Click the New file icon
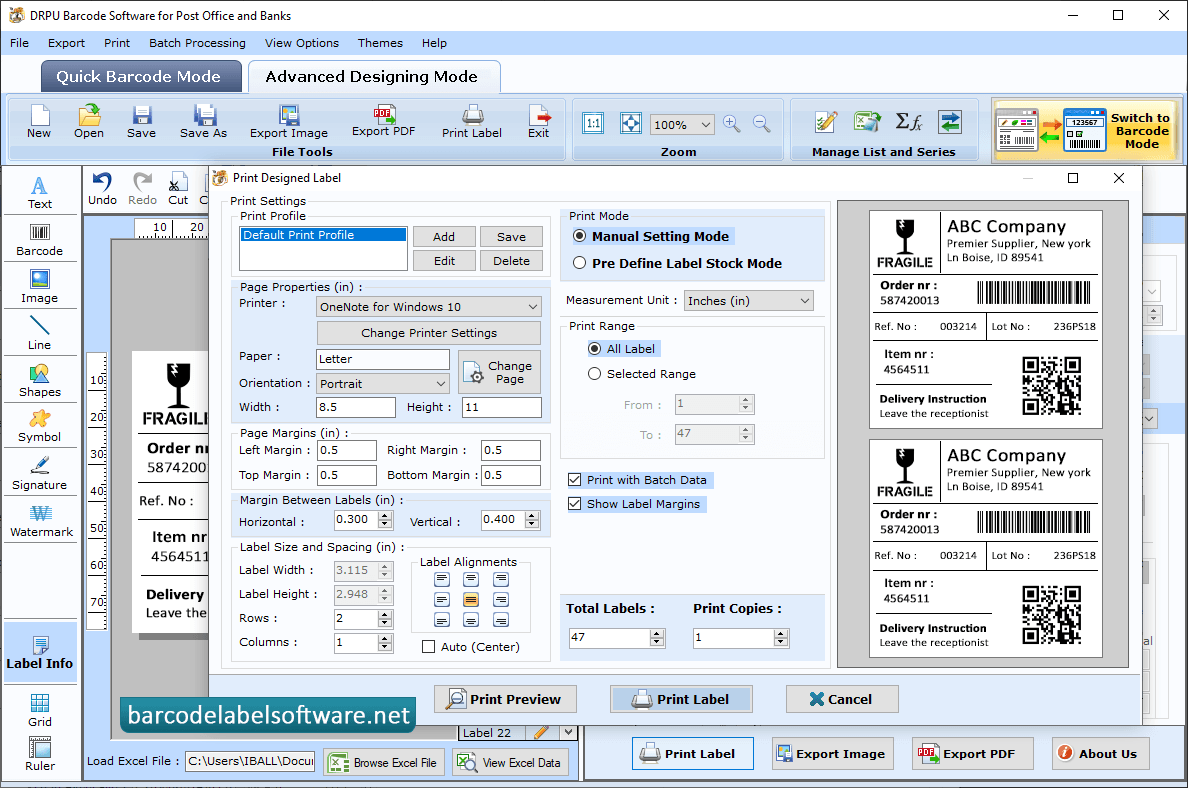The image size is (1188, 788). coord(39,122)
